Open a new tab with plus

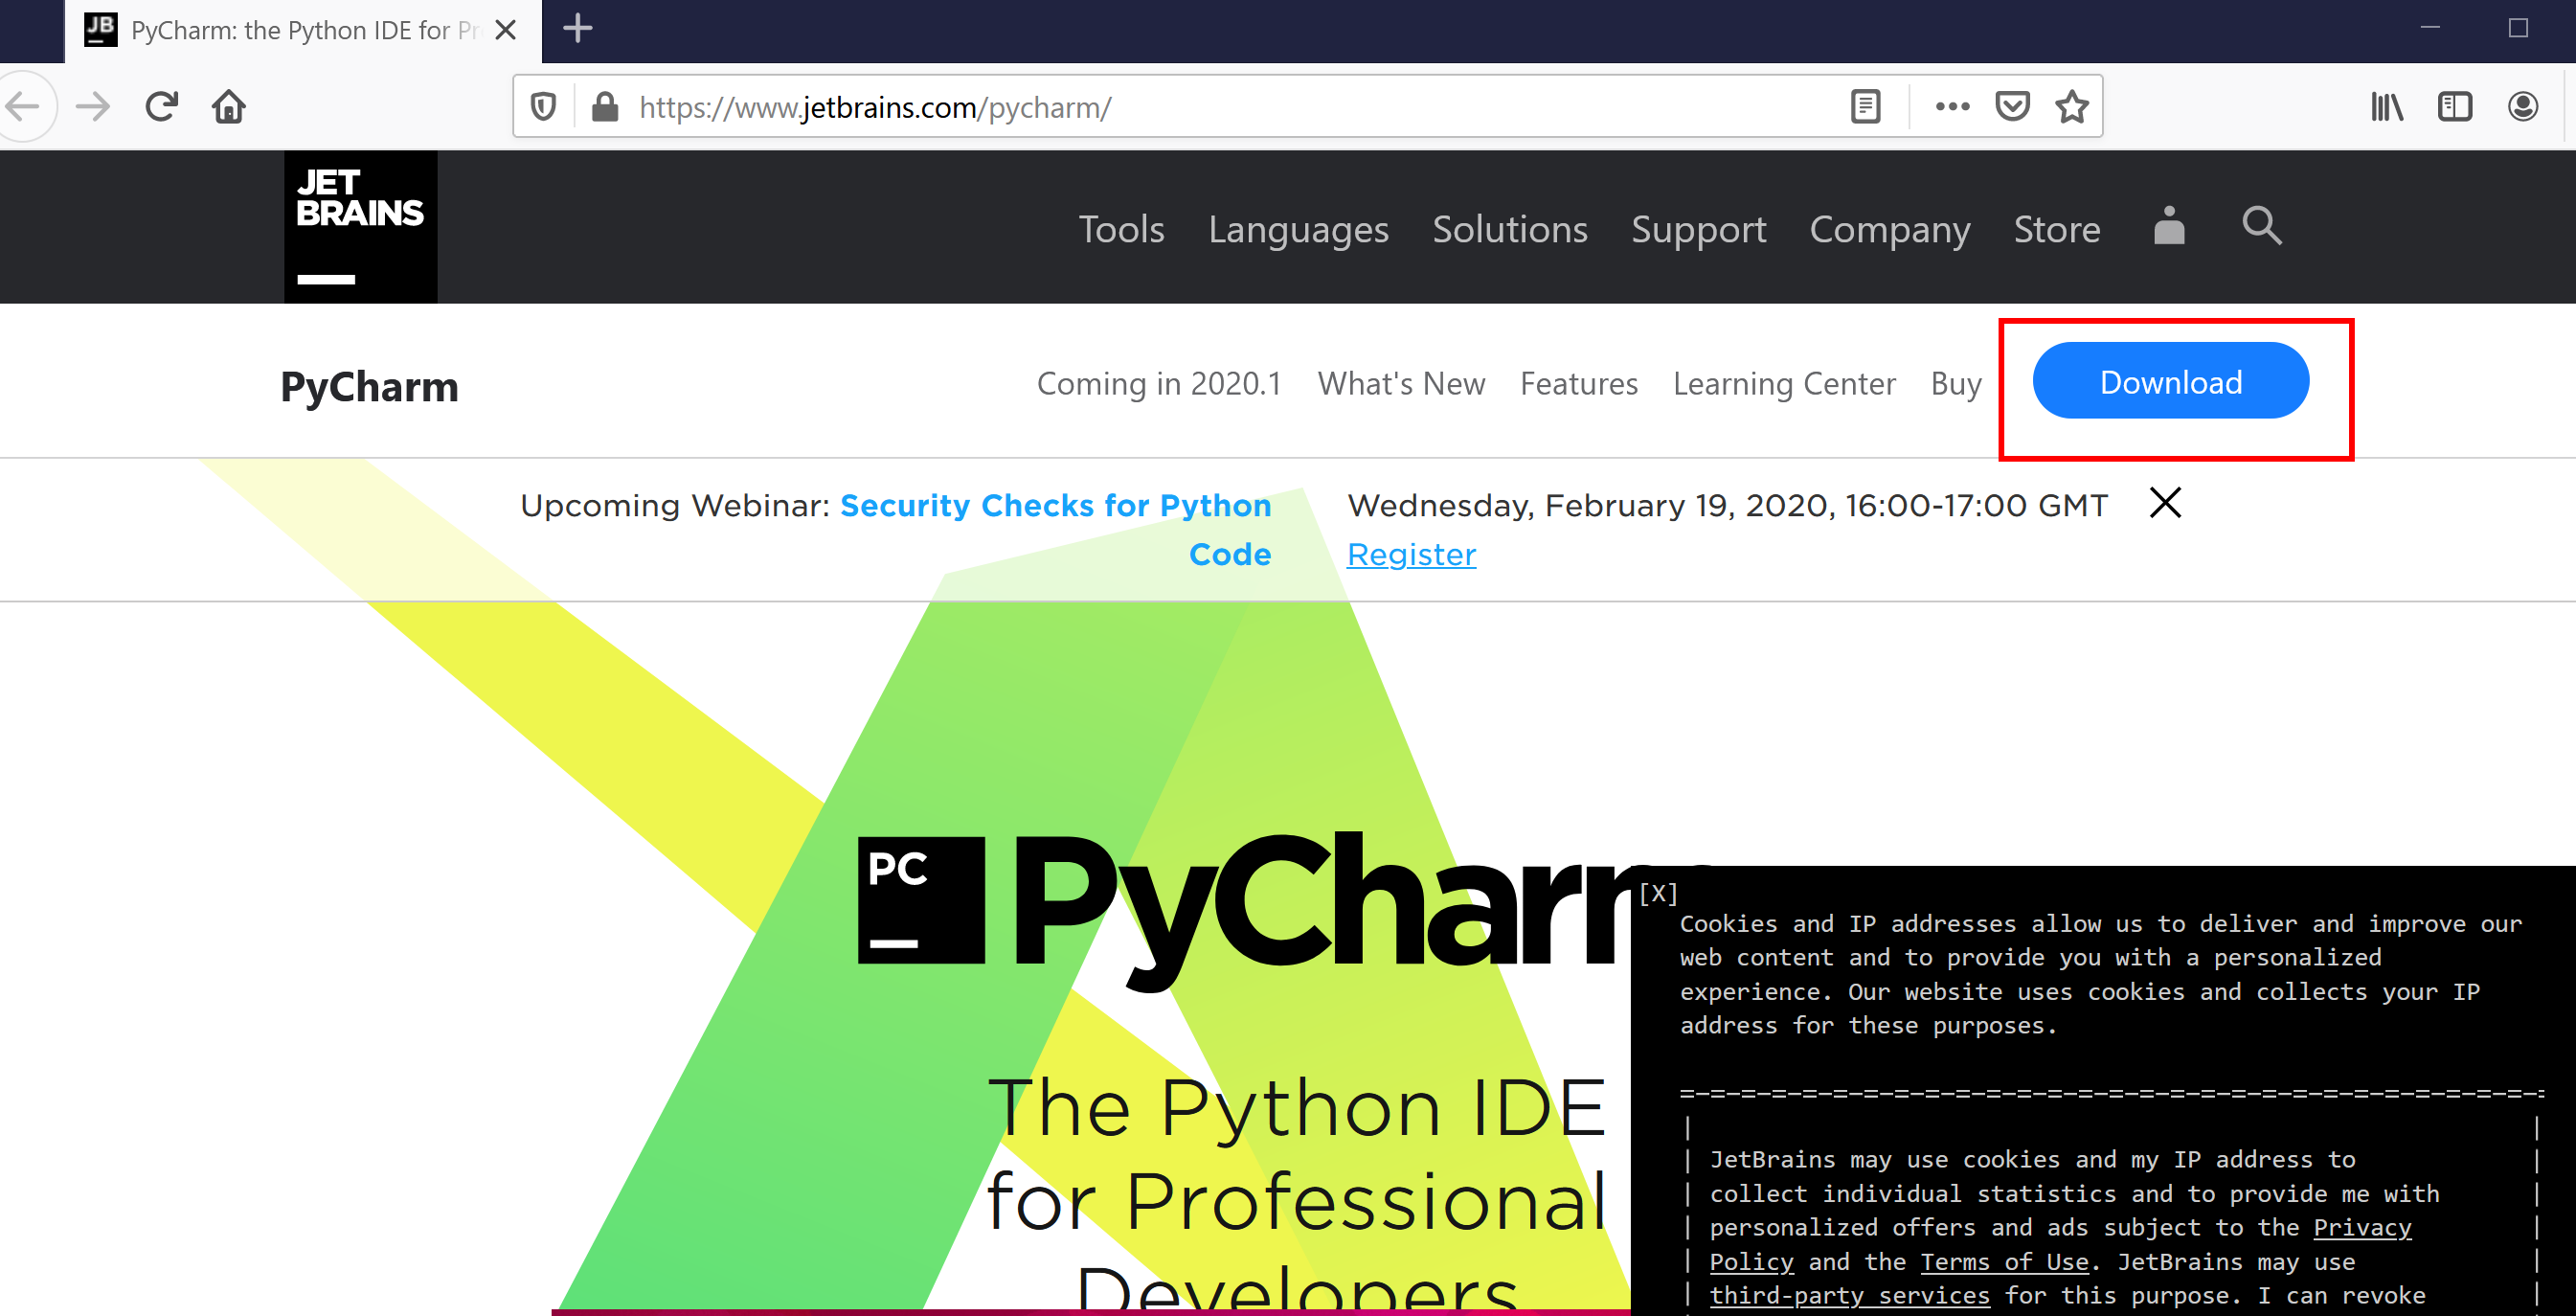(x=577, y=29)
